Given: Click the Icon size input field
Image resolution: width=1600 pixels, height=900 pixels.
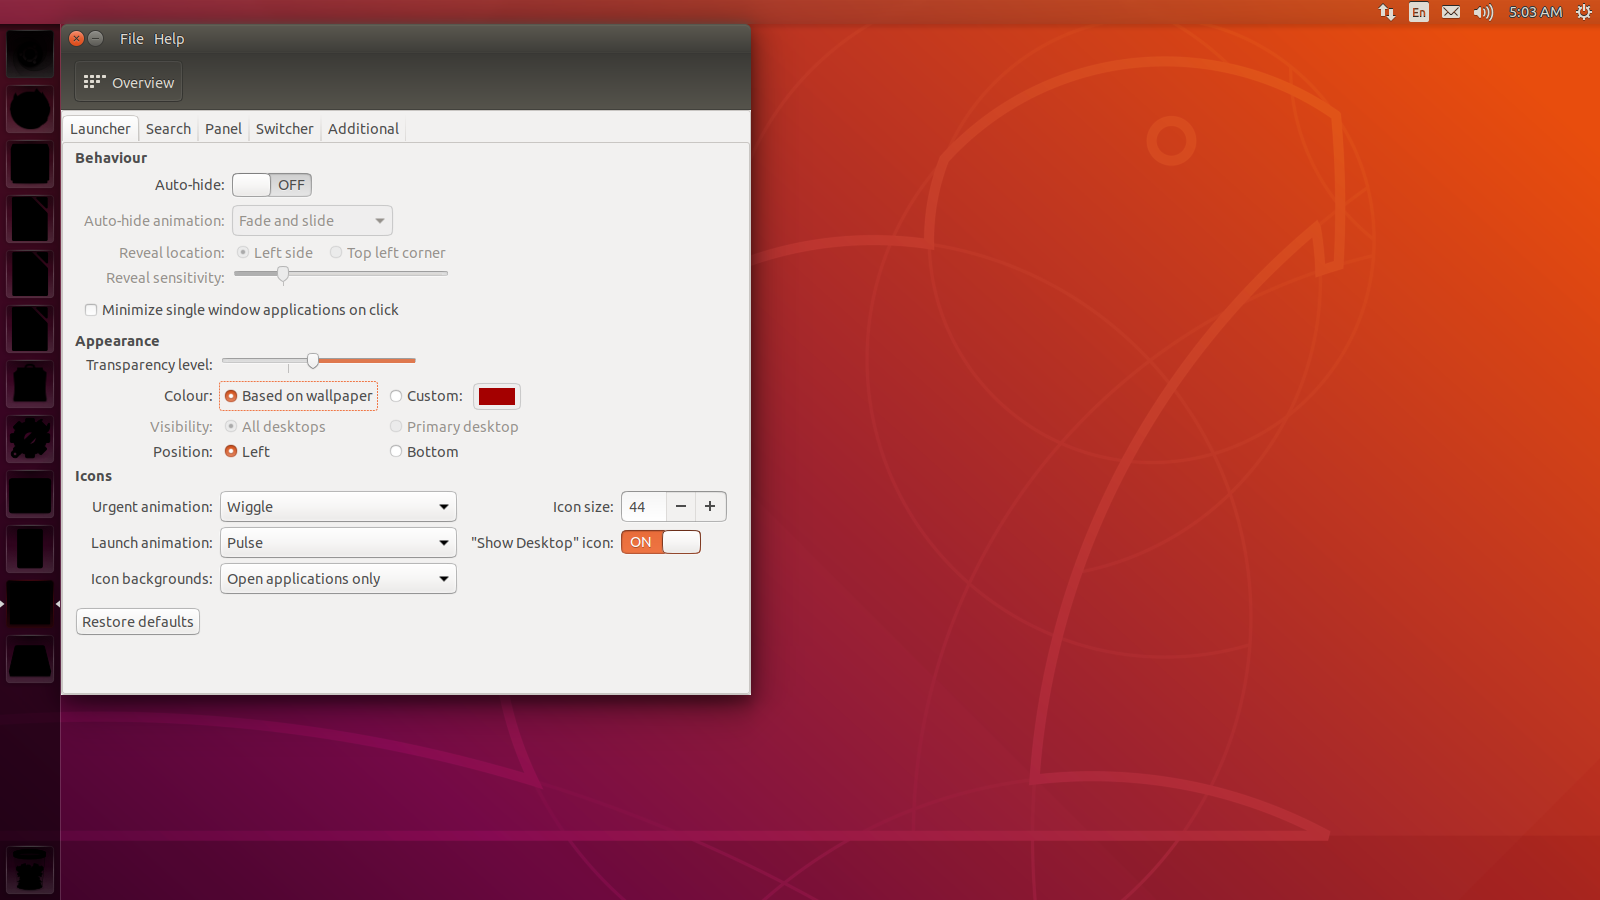Looking at the screenshot, I should click(643, 506).
